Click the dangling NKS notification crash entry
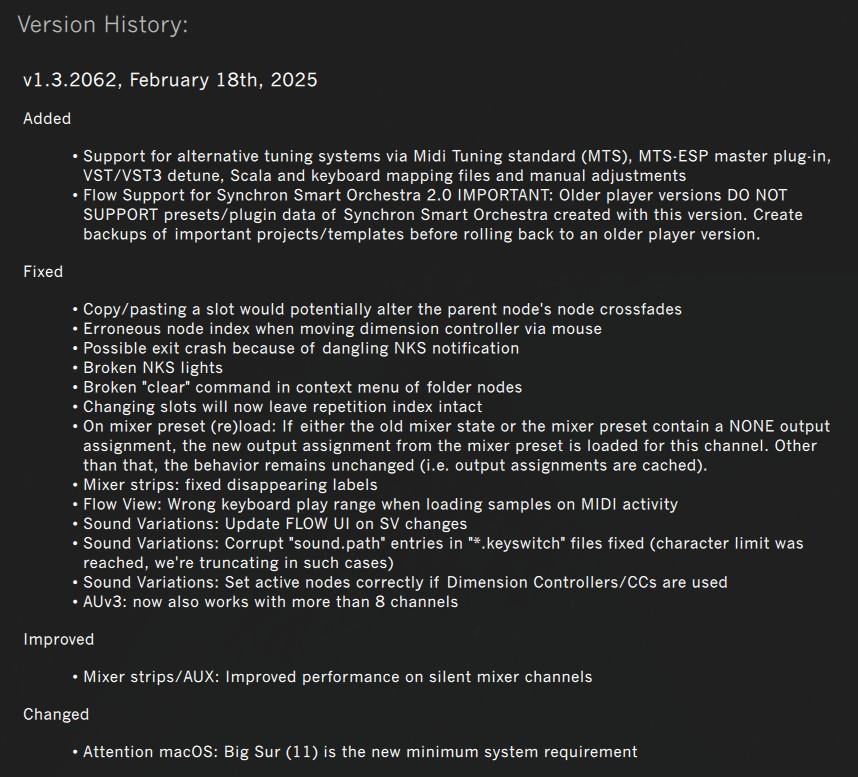 (301, 348)
